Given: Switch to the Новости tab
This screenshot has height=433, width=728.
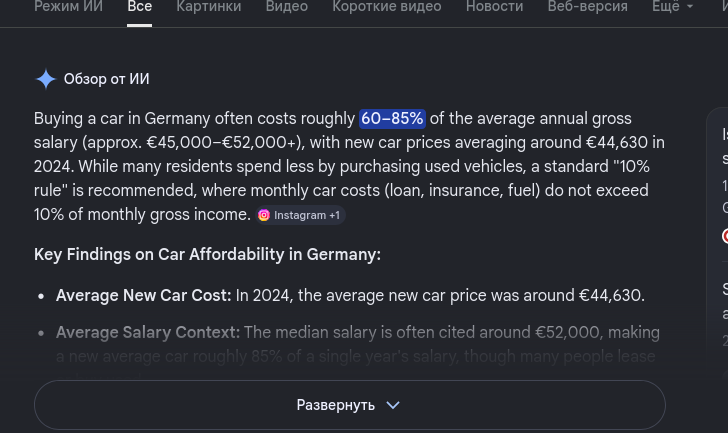Looking at the screenshot, I should pyautogui.click(x=494, y=6).
